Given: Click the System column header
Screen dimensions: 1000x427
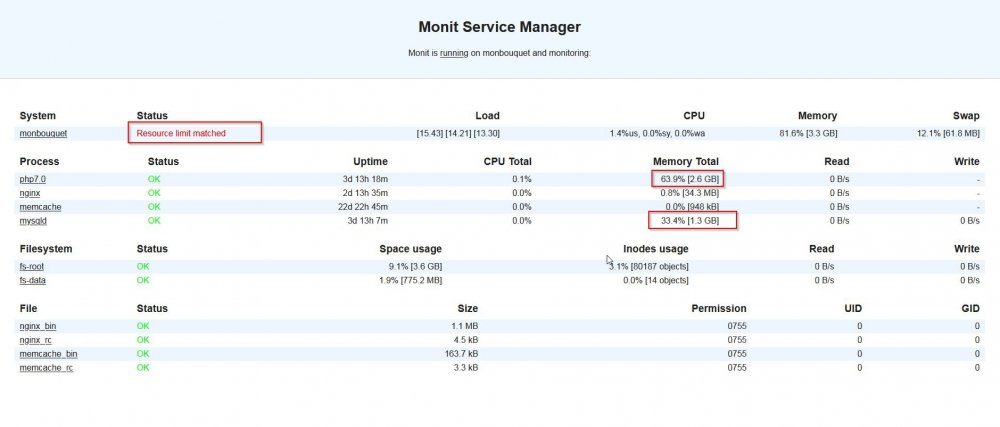Looking at the screenshot, I should point(38,116).
